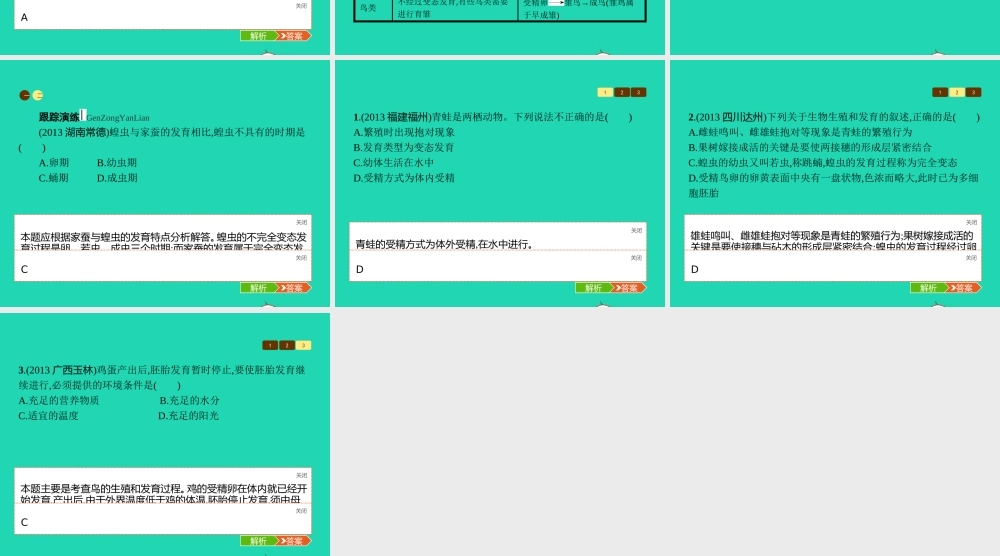1000x556 pixels.
Task: Click option C.蝗虫的幼虫又叫若虫
Action: coord(823,163)
